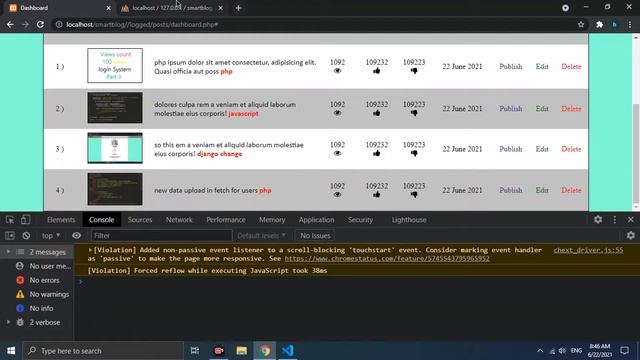Reload the dashboard page
Image resolution: width=640 pixels, height=360 pixels.
tap(40, 24)
